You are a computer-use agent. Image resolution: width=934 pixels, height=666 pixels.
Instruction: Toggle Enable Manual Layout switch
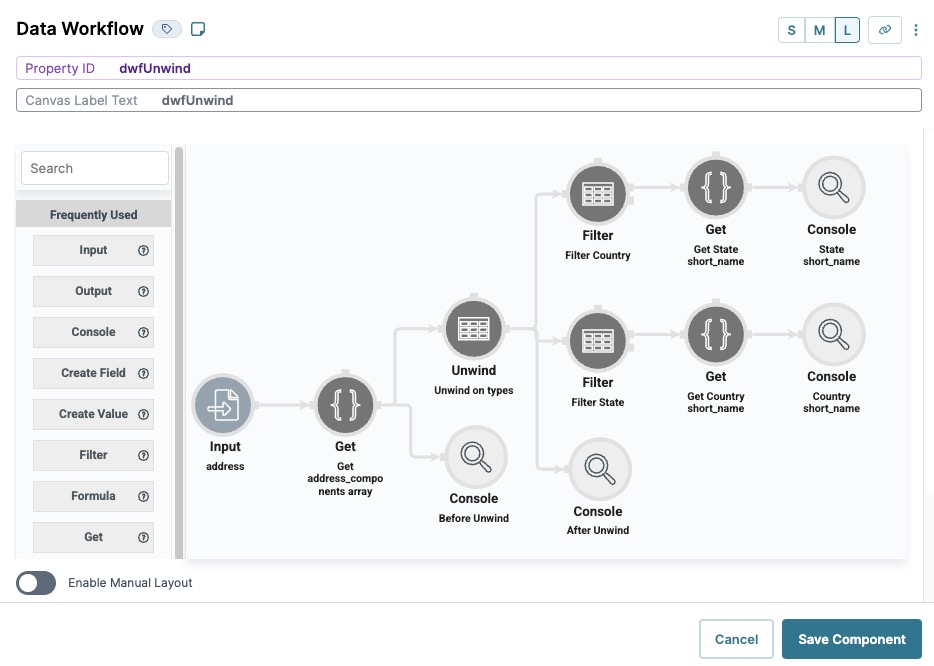(x=36, y=583)
